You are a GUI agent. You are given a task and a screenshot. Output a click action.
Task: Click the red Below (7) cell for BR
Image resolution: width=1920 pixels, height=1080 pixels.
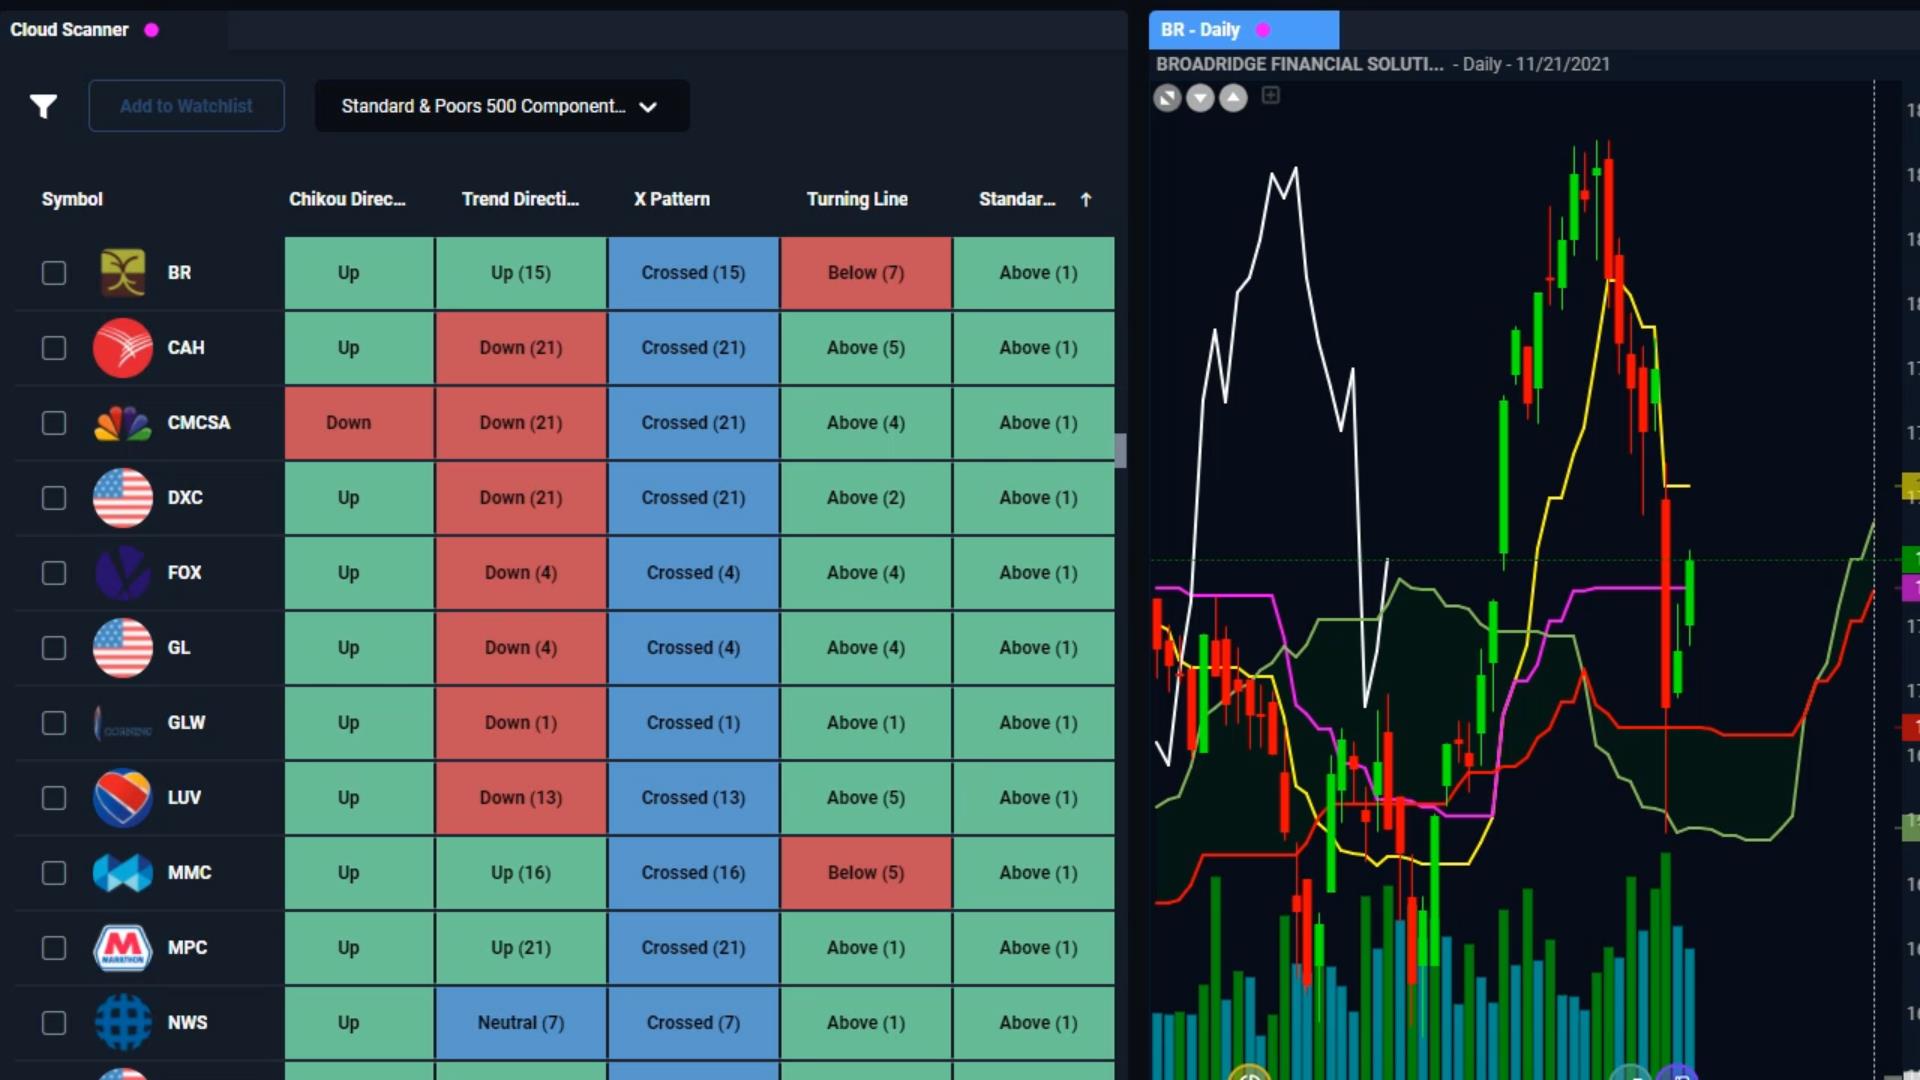point(866,273)
